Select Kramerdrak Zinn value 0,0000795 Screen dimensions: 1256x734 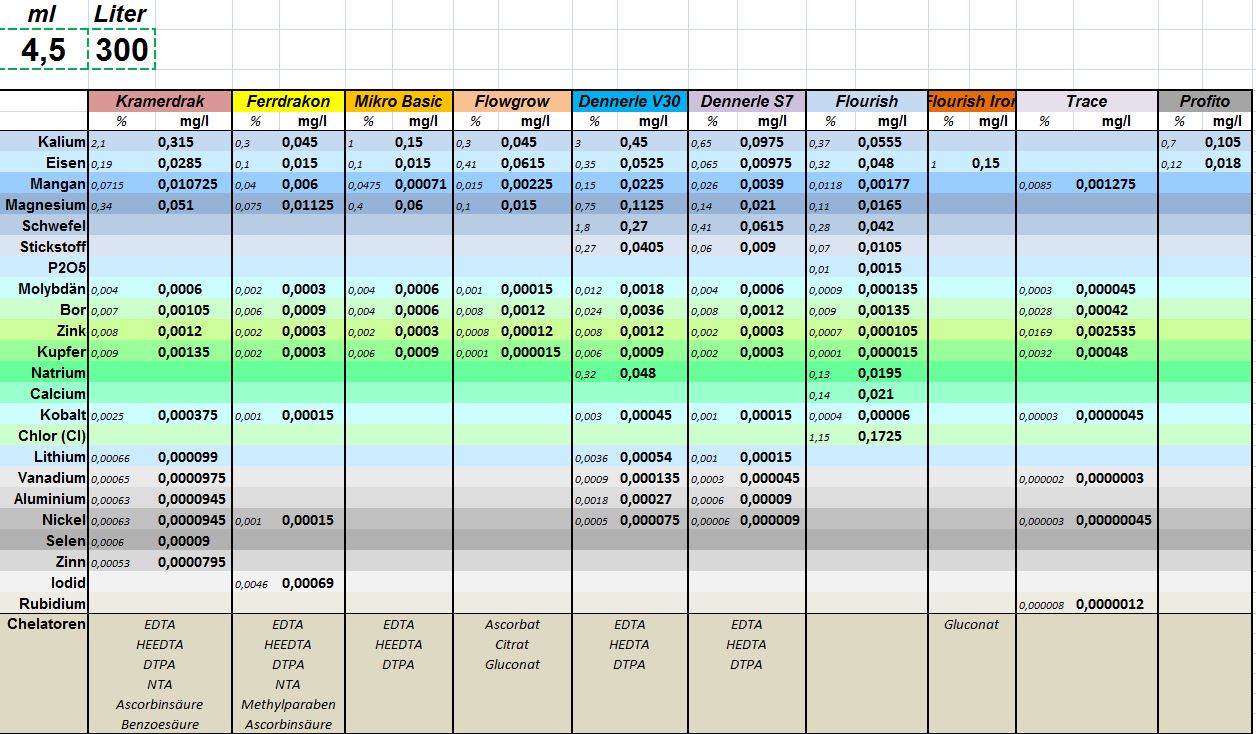point(192,562)
